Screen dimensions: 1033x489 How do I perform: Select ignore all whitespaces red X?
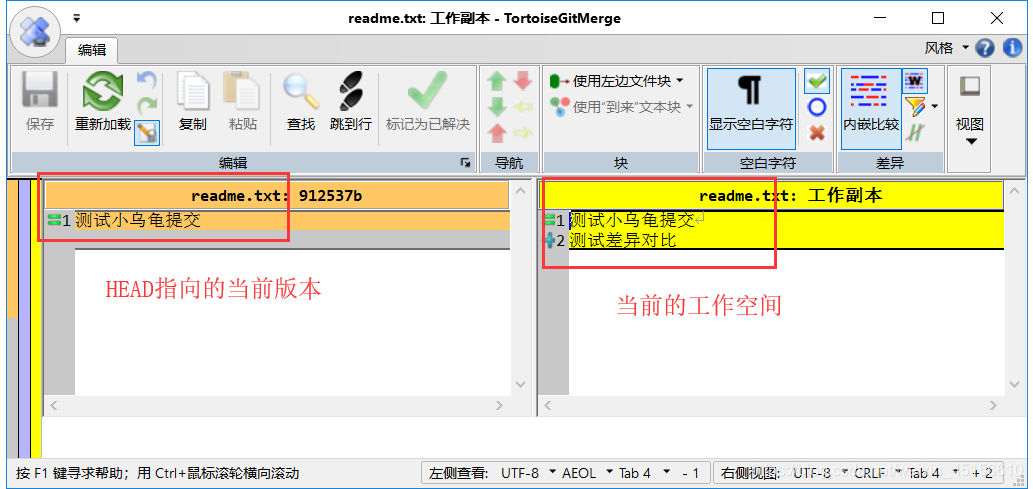(x=817, y=132)
